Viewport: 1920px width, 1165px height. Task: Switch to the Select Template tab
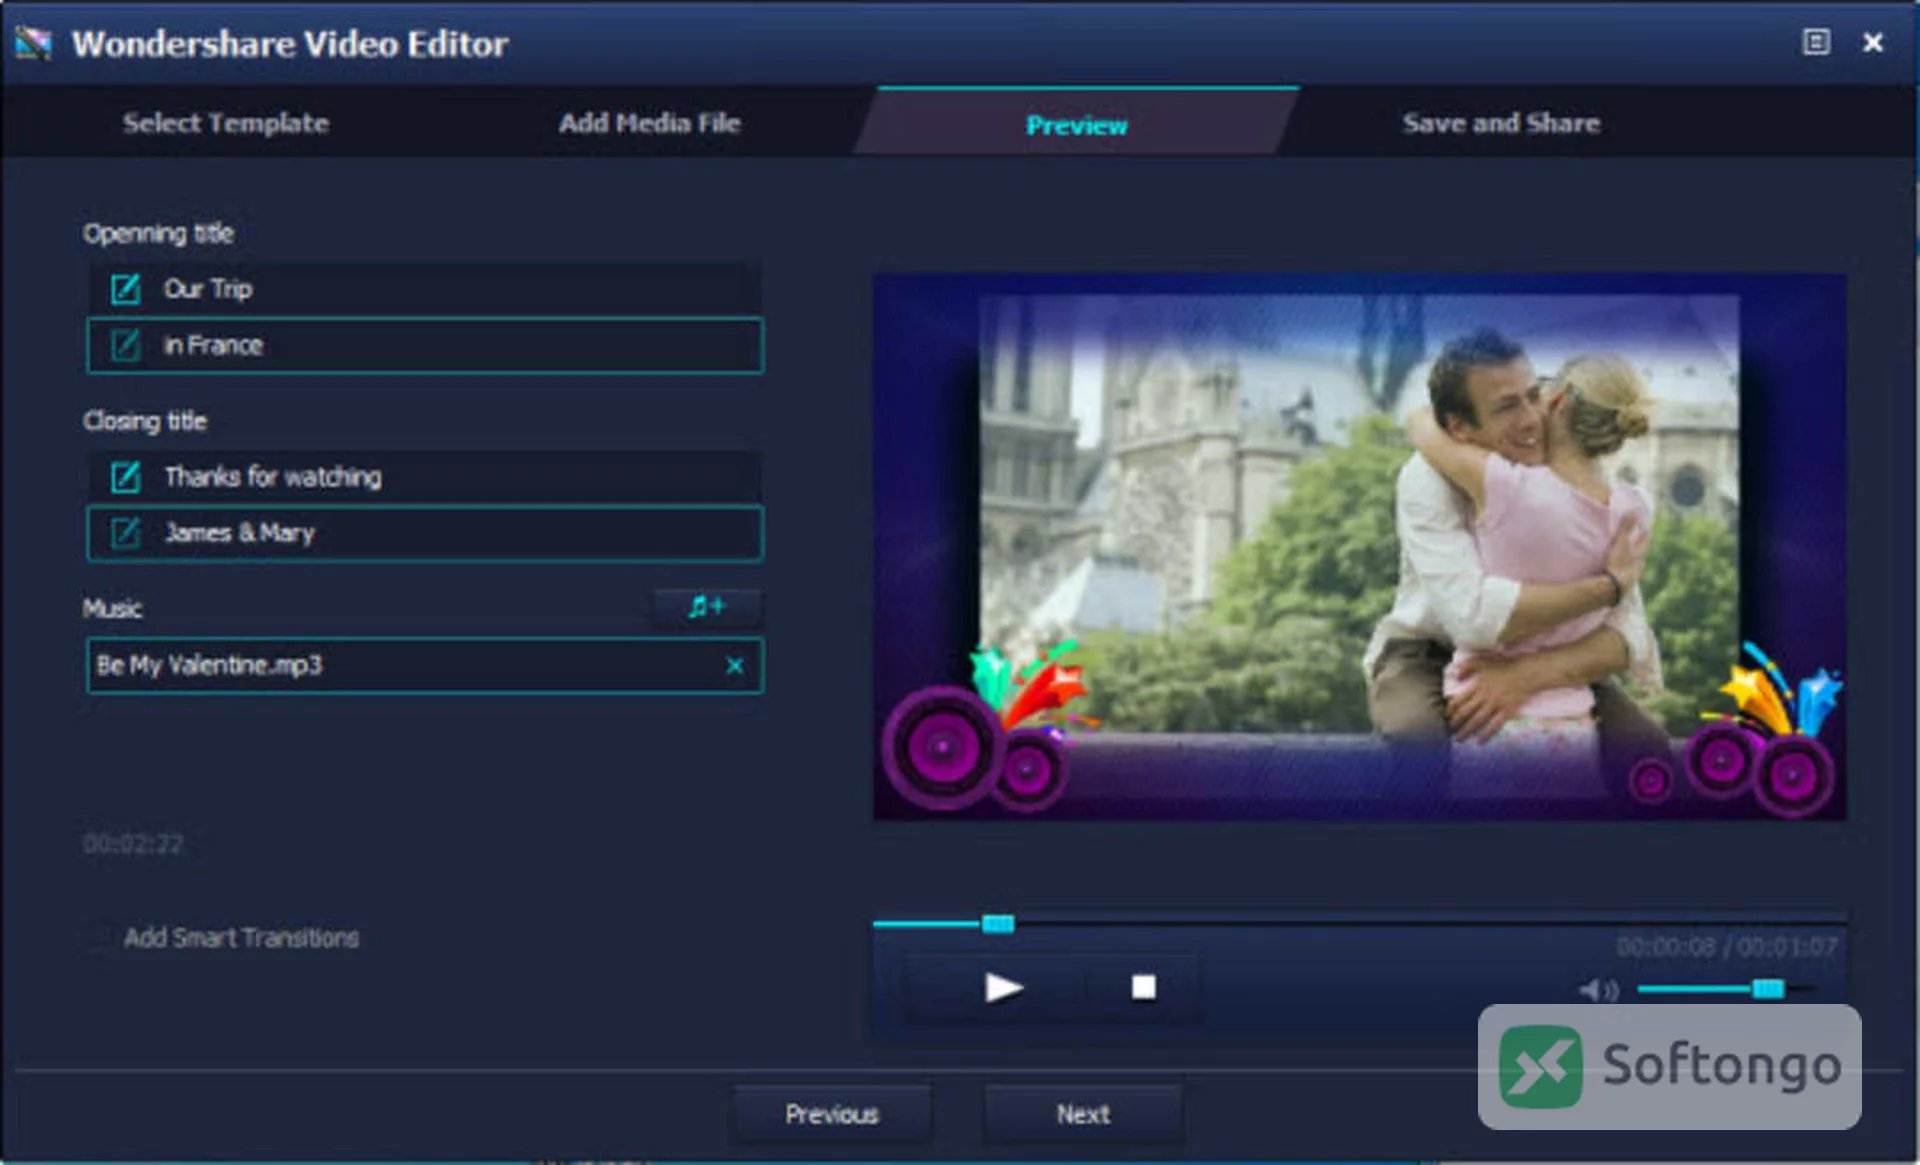pyautogui.click(x=226, y=123)
